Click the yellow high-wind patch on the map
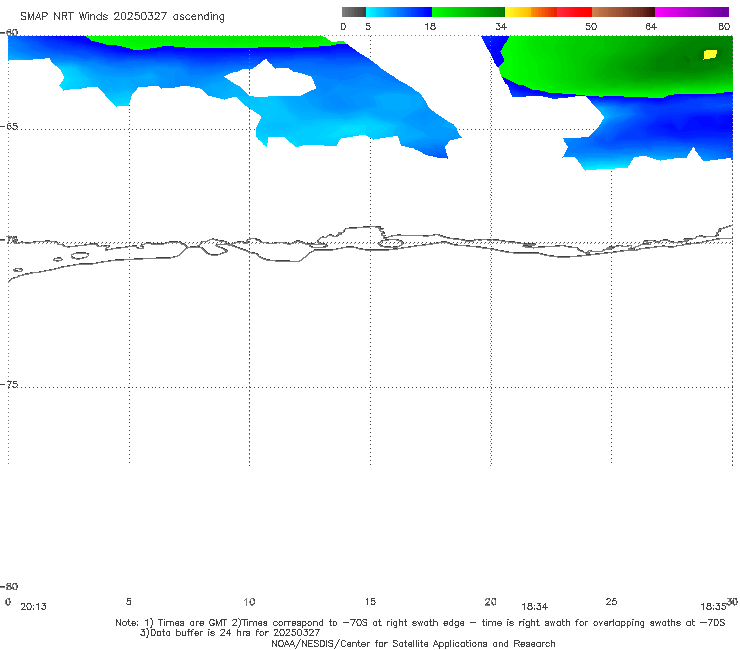Viewport: 740px width, 650px height. [710, 55]
